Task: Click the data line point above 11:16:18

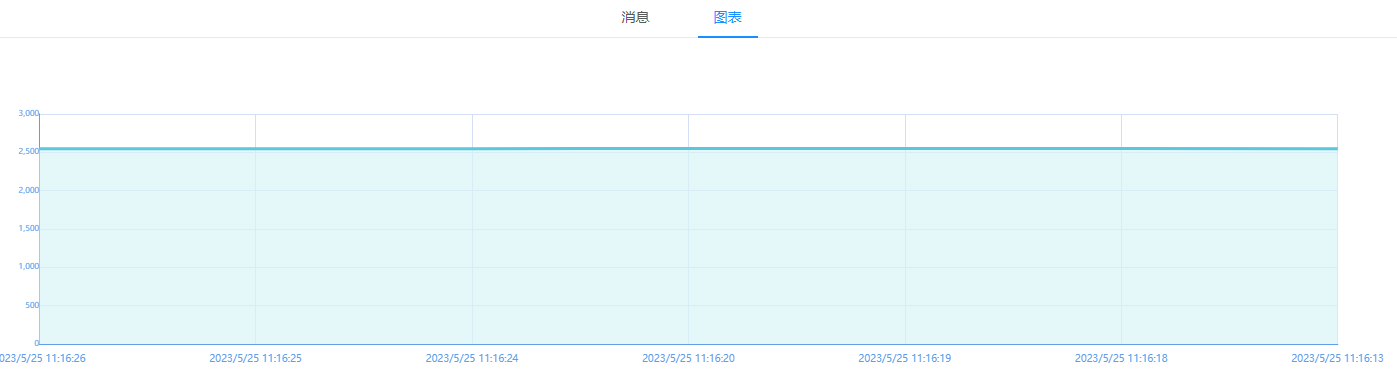Action: (x=1121, y=149)
